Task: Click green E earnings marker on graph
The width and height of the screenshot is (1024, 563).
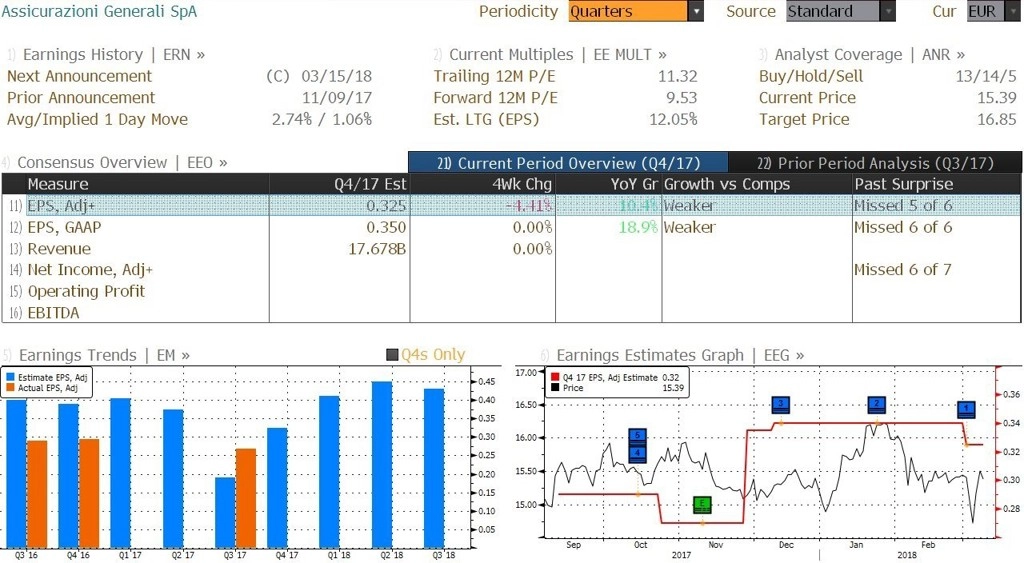Action: tap(702, 504)
